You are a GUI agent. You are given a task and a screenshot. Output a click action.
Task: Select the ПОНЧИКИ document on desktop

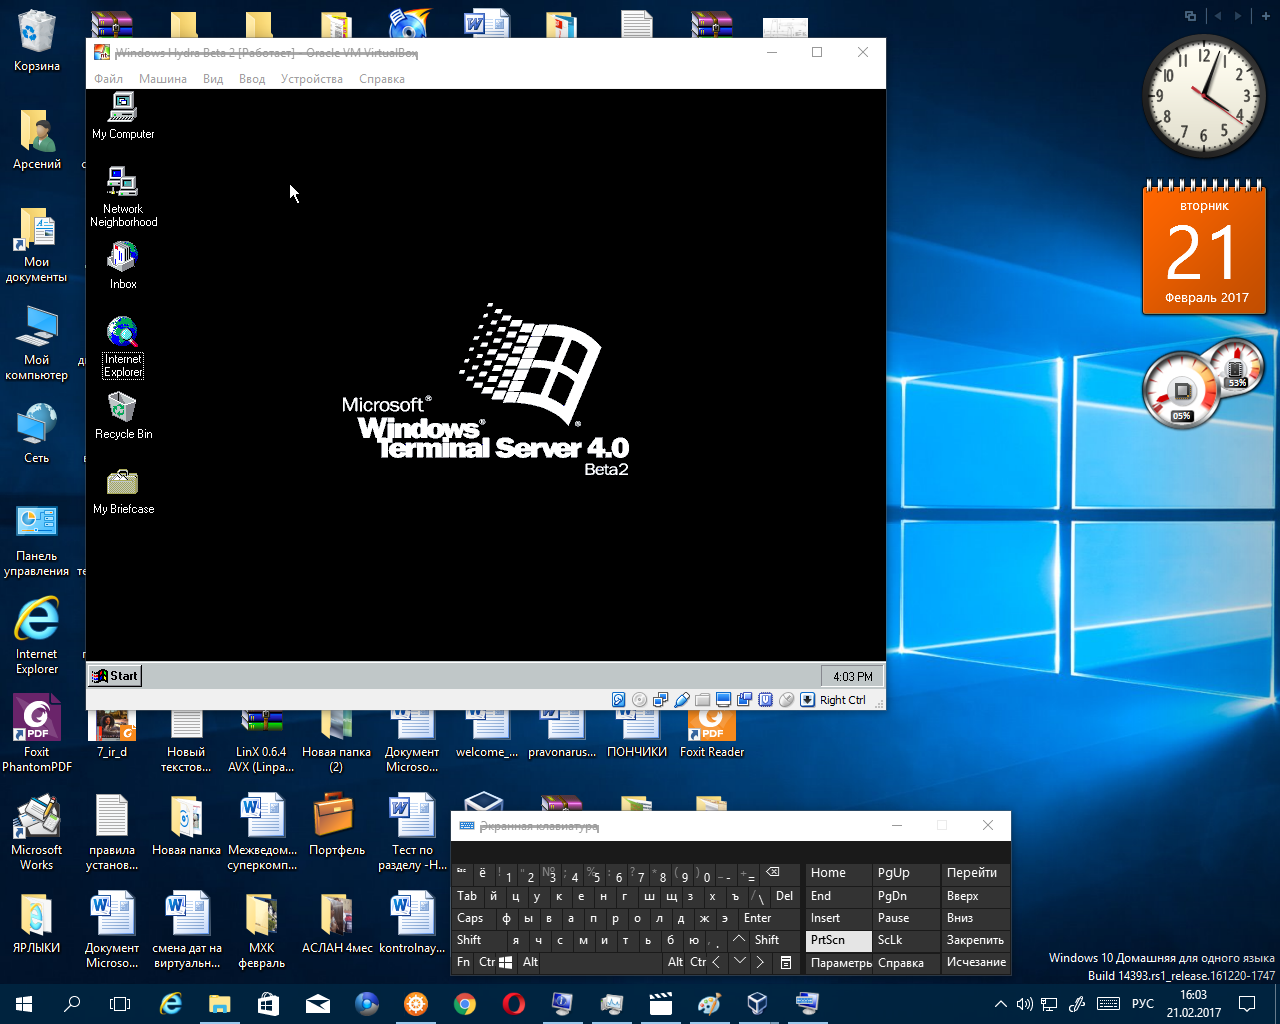point(637,733)
